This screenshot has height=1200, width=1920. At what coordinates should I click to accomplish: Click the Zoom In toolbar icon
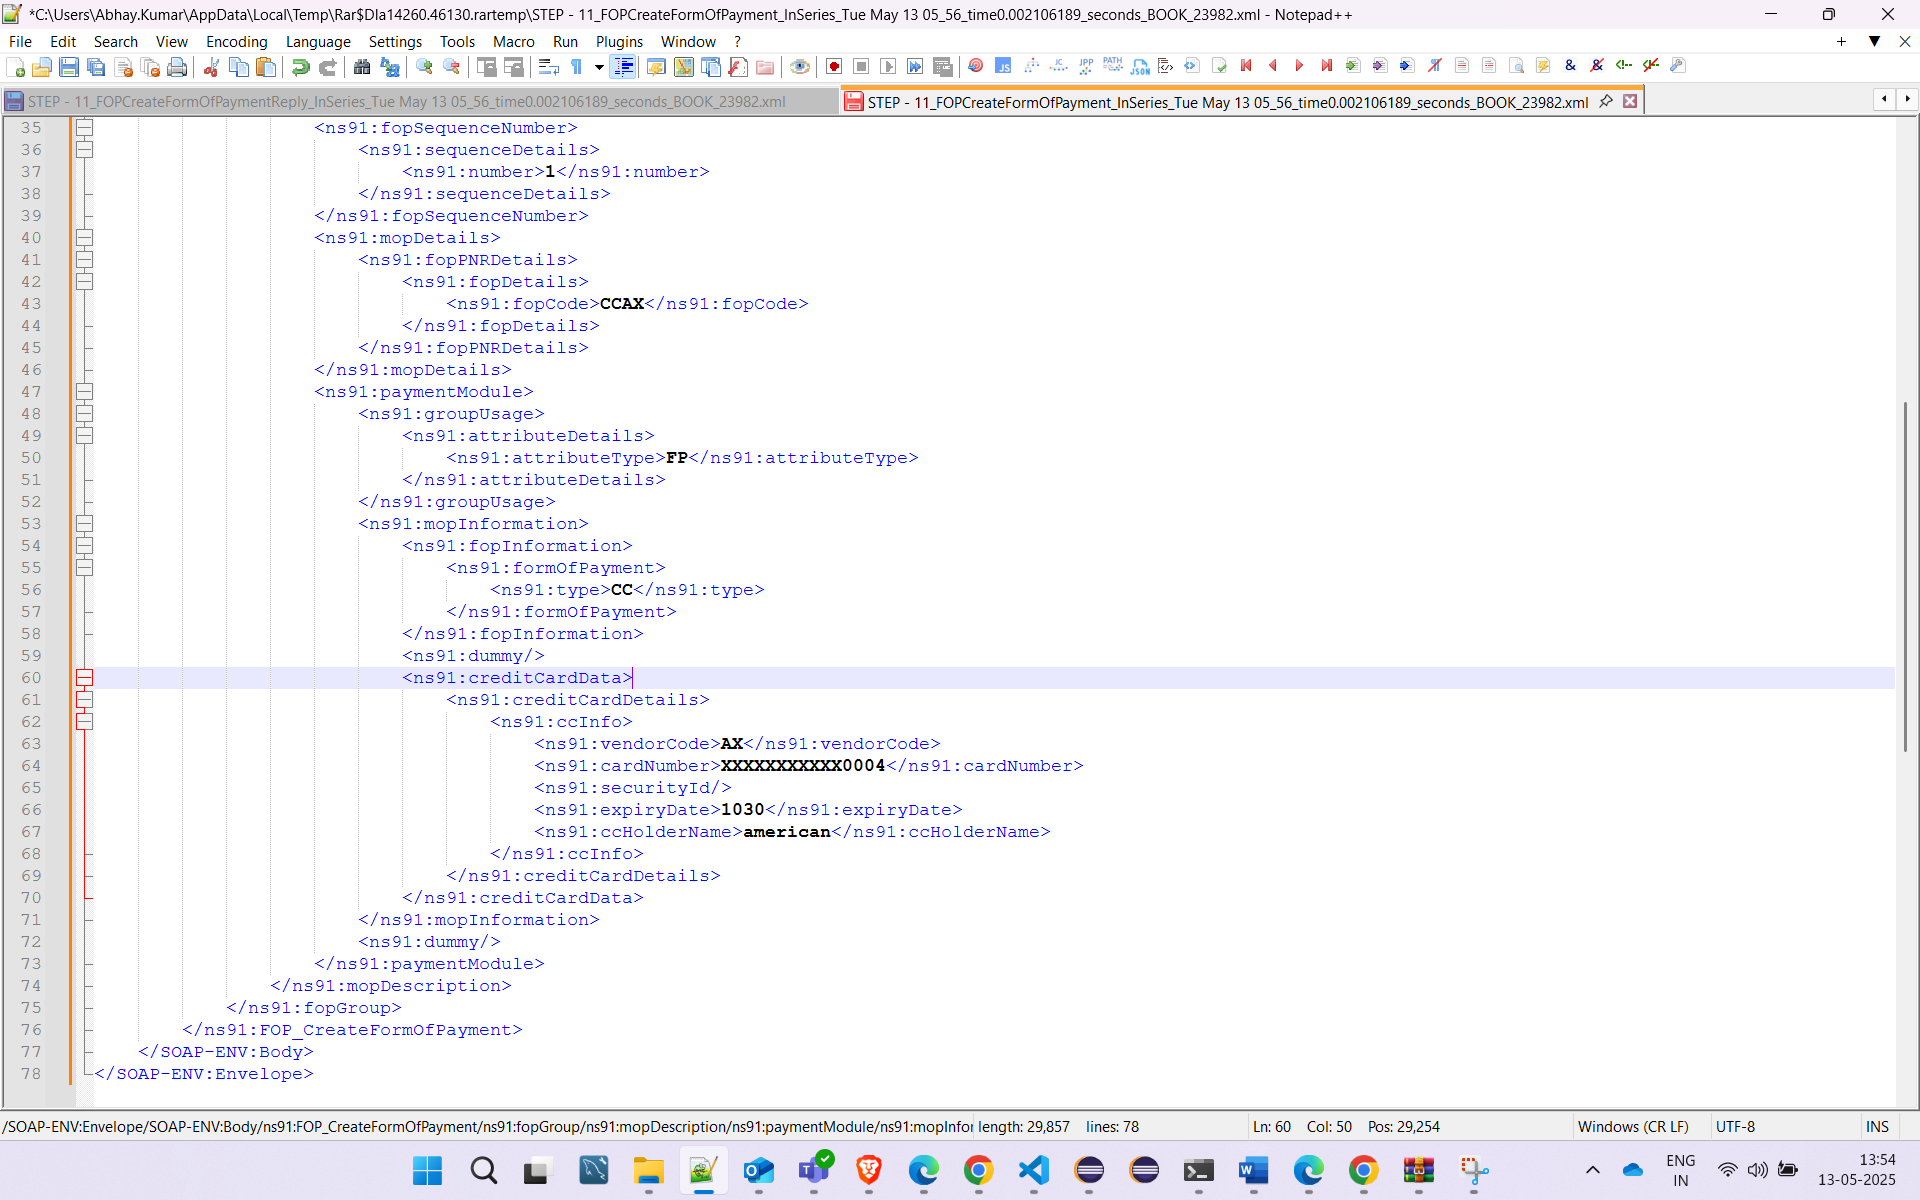pos(424,67)
